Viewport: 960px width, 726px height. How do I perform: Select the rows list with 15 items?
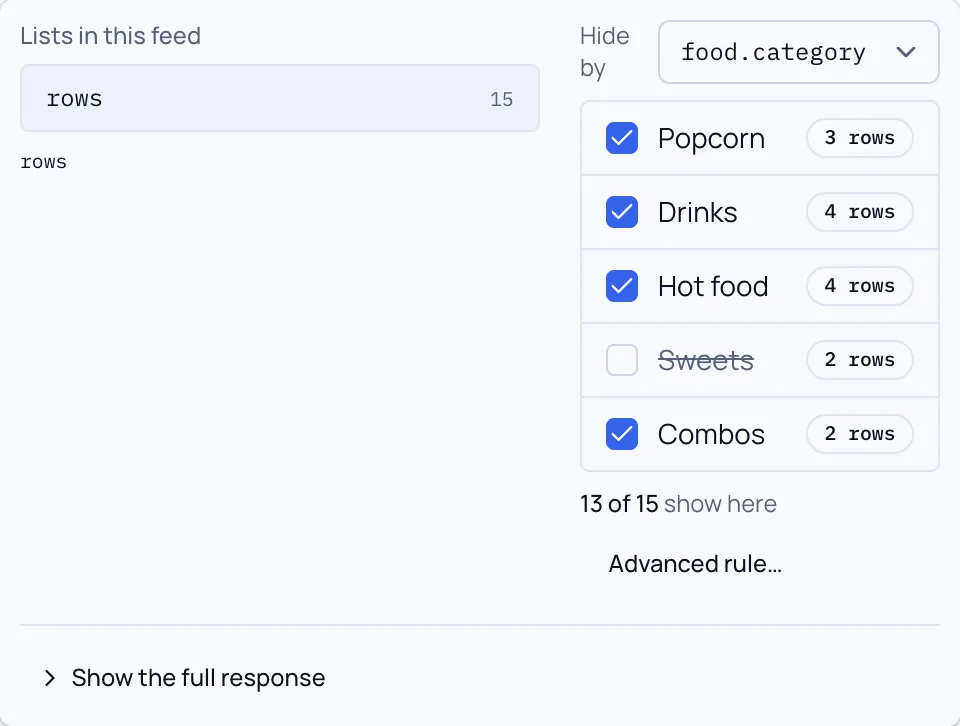pos(280,98)
